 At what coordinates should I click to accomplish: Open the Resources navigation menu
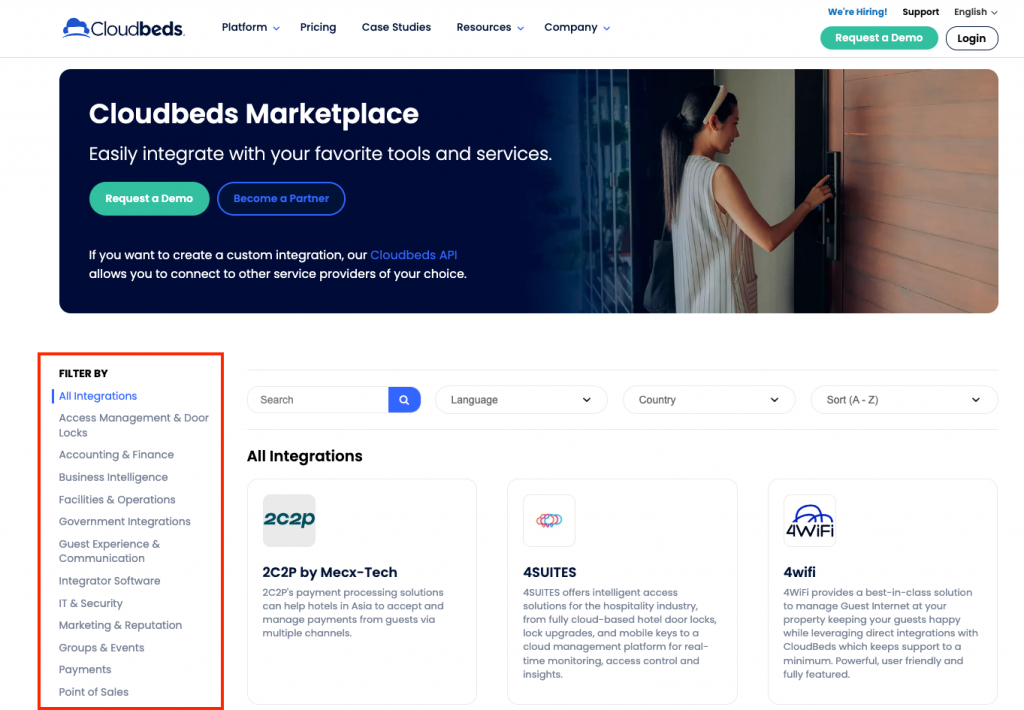tap(489, 28)
